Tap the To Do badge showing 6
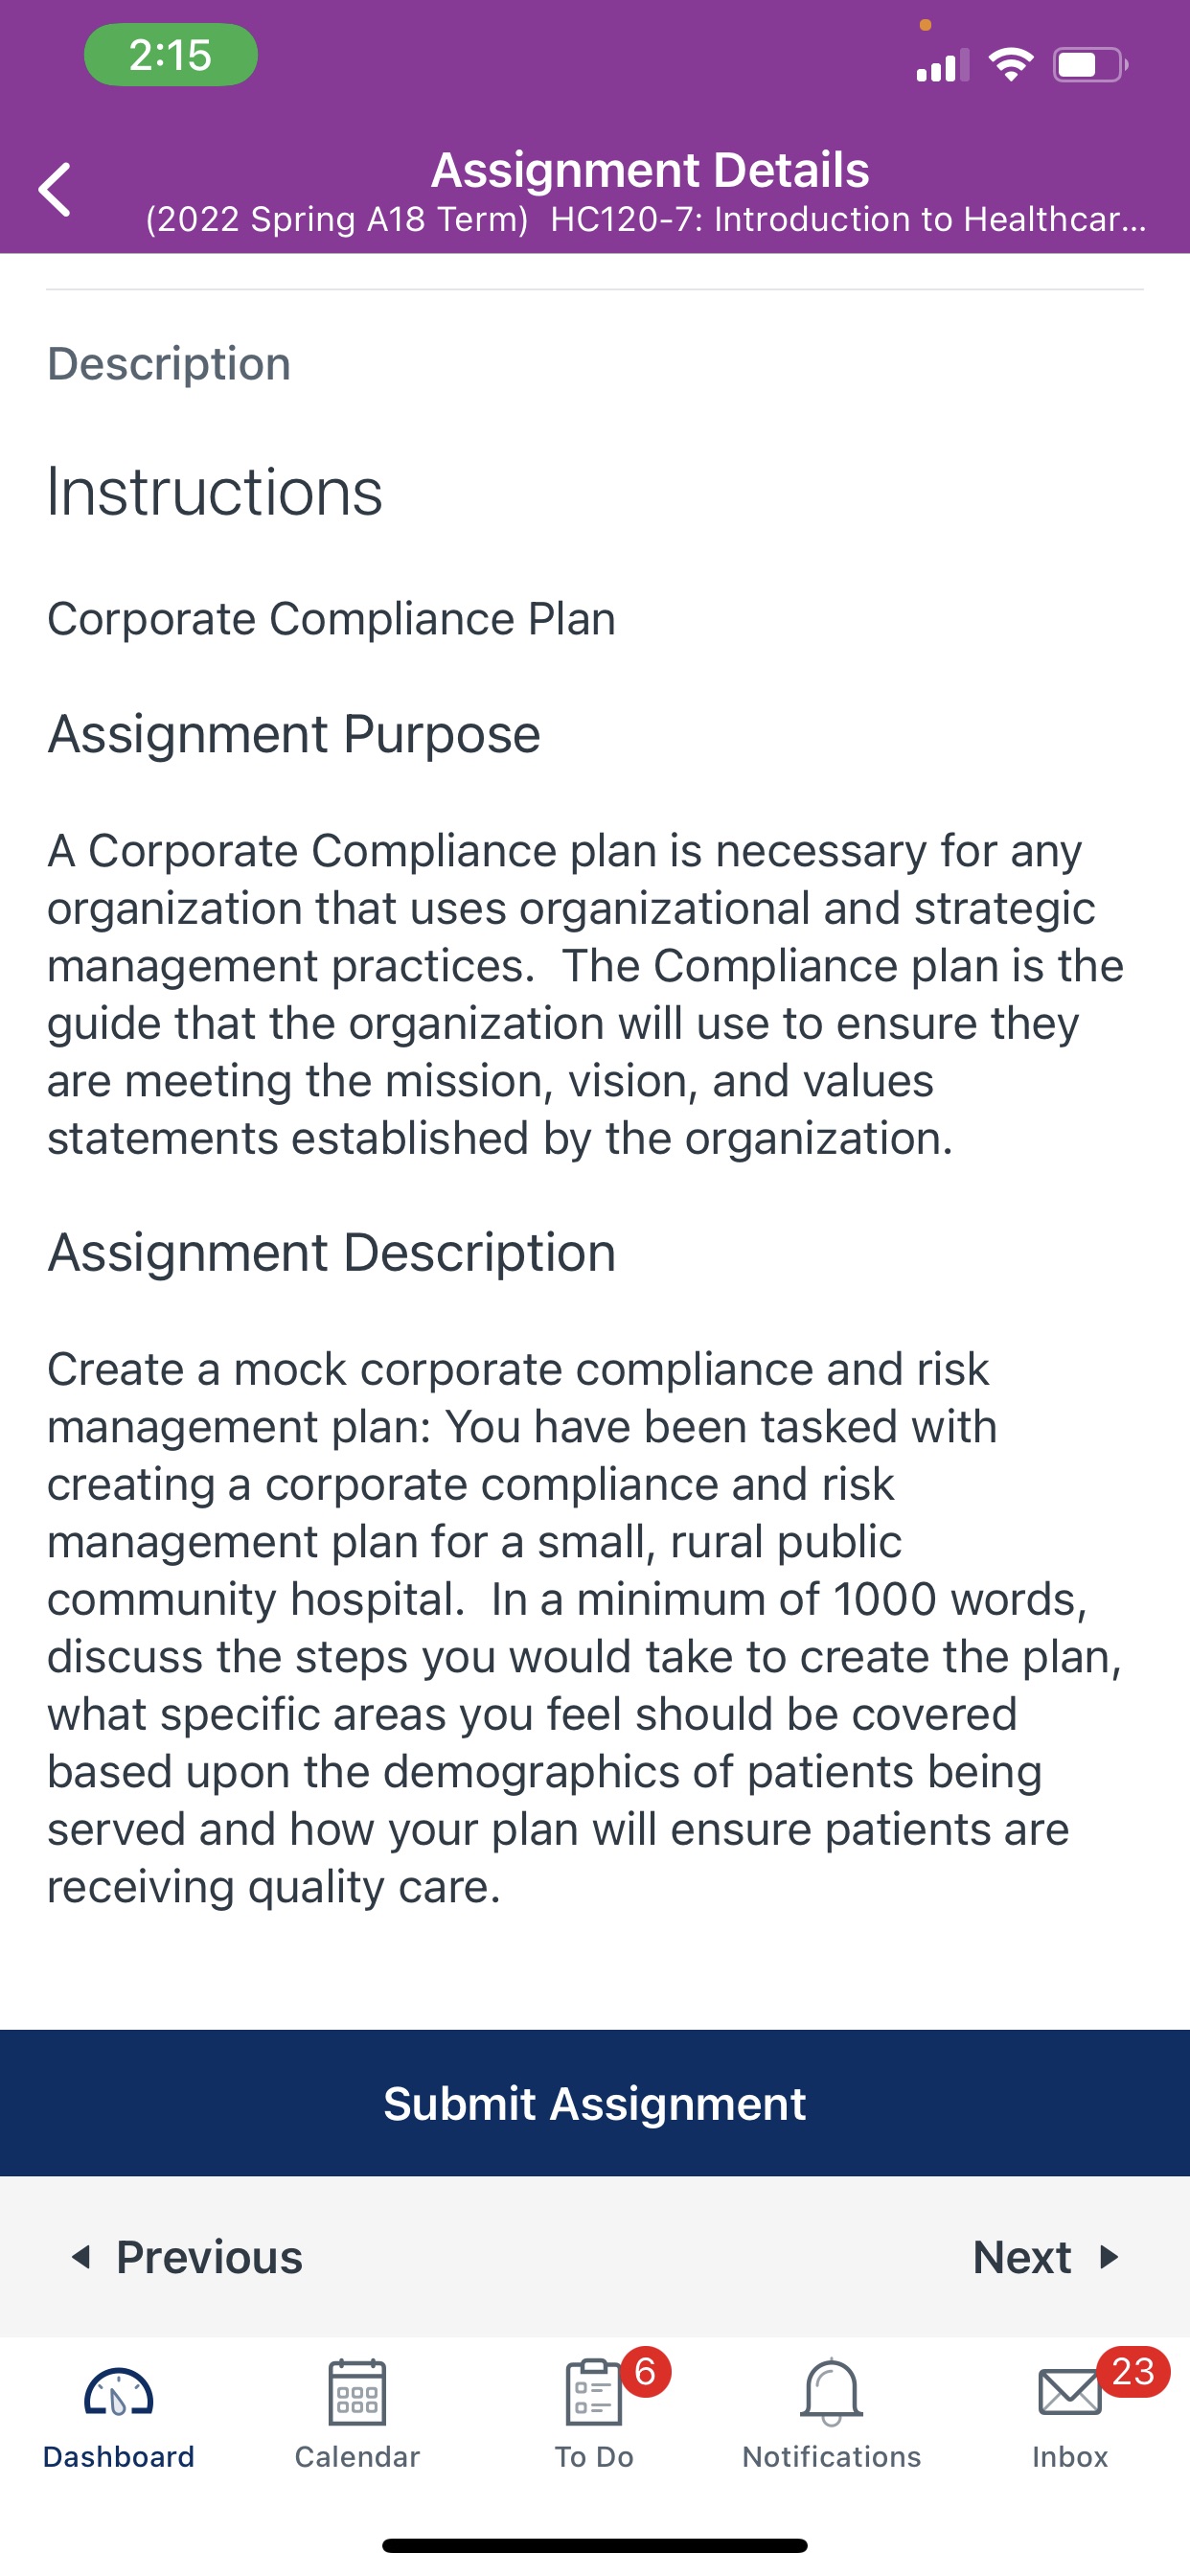 [x=646, y=2371]
